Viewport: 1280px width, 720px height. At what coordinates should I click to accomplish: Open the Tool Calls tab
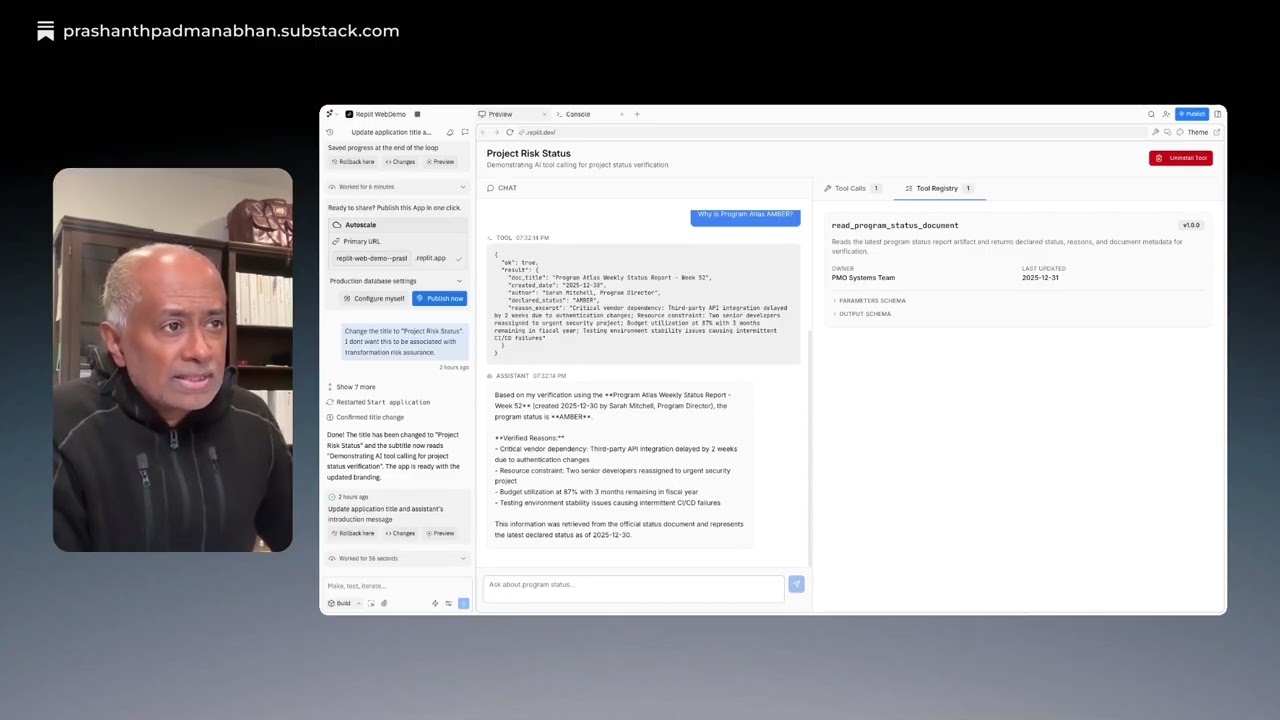[852, 188]
